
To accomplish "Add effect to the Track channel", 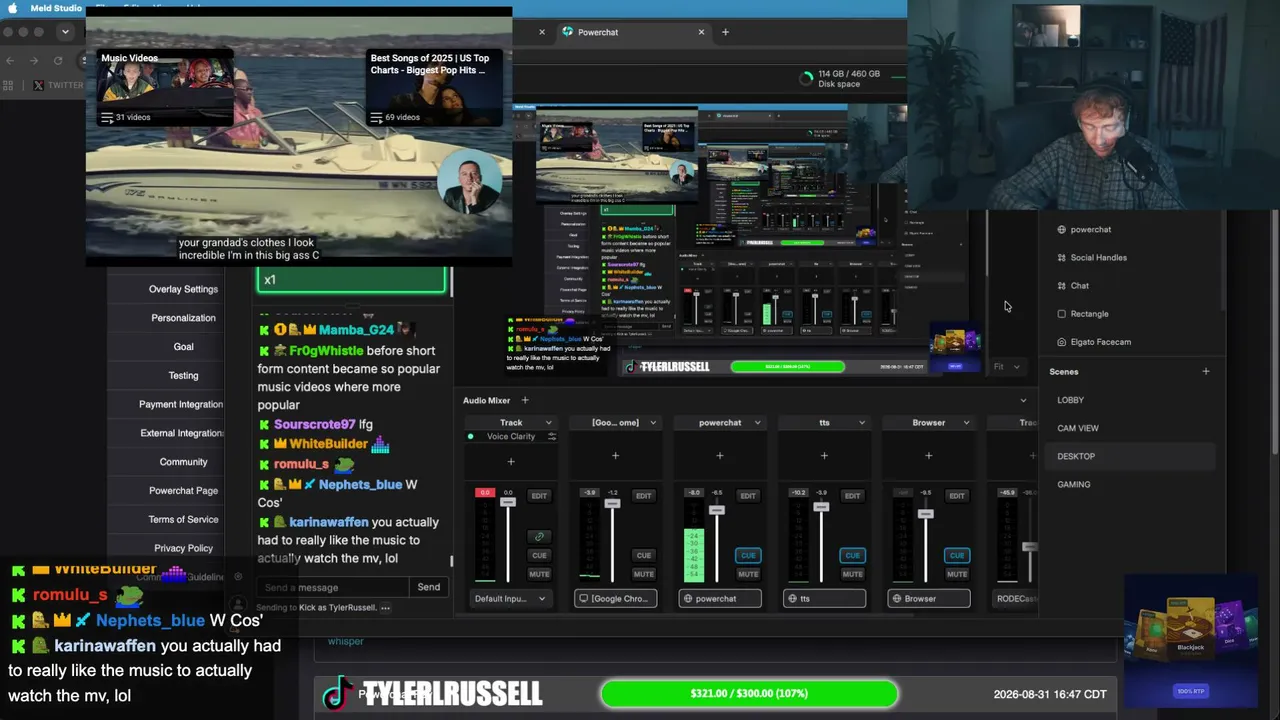I will pos(511,461).
